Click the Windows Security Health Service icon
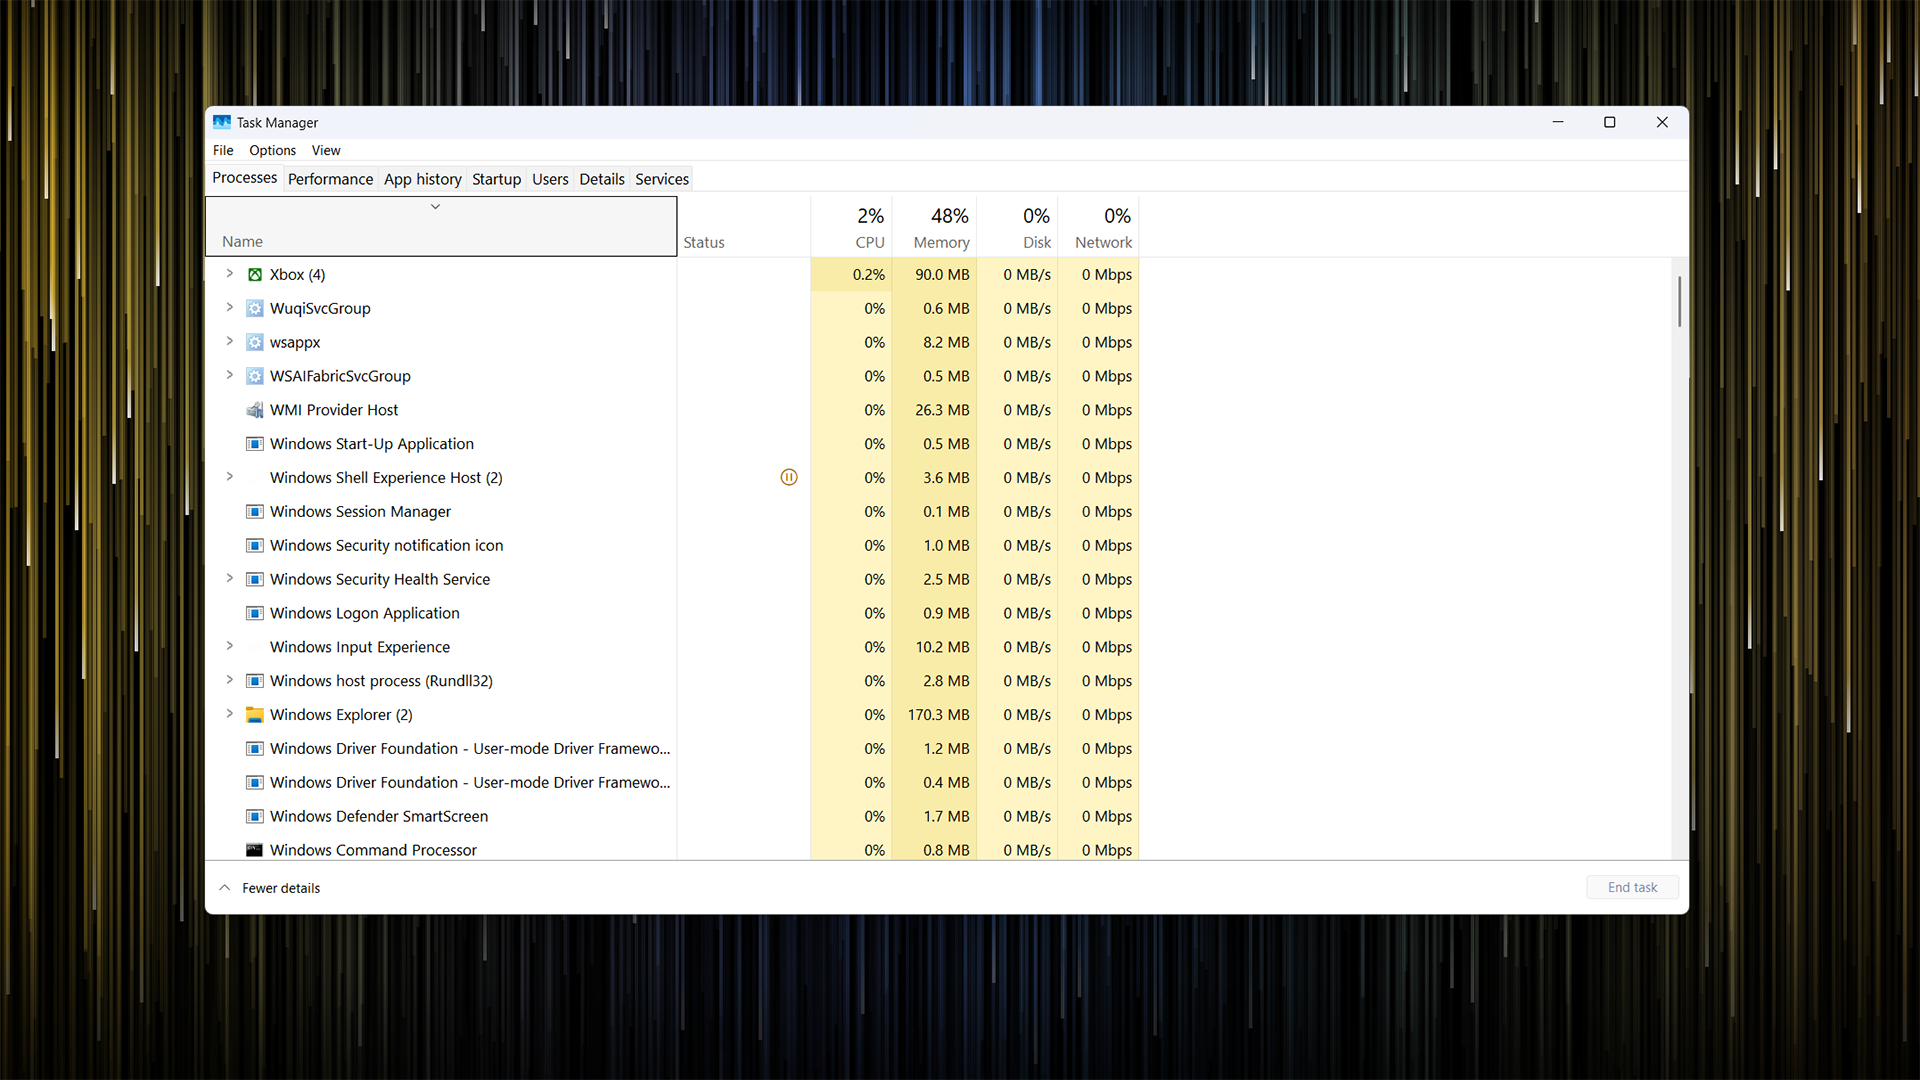 (x=255, y=580)
